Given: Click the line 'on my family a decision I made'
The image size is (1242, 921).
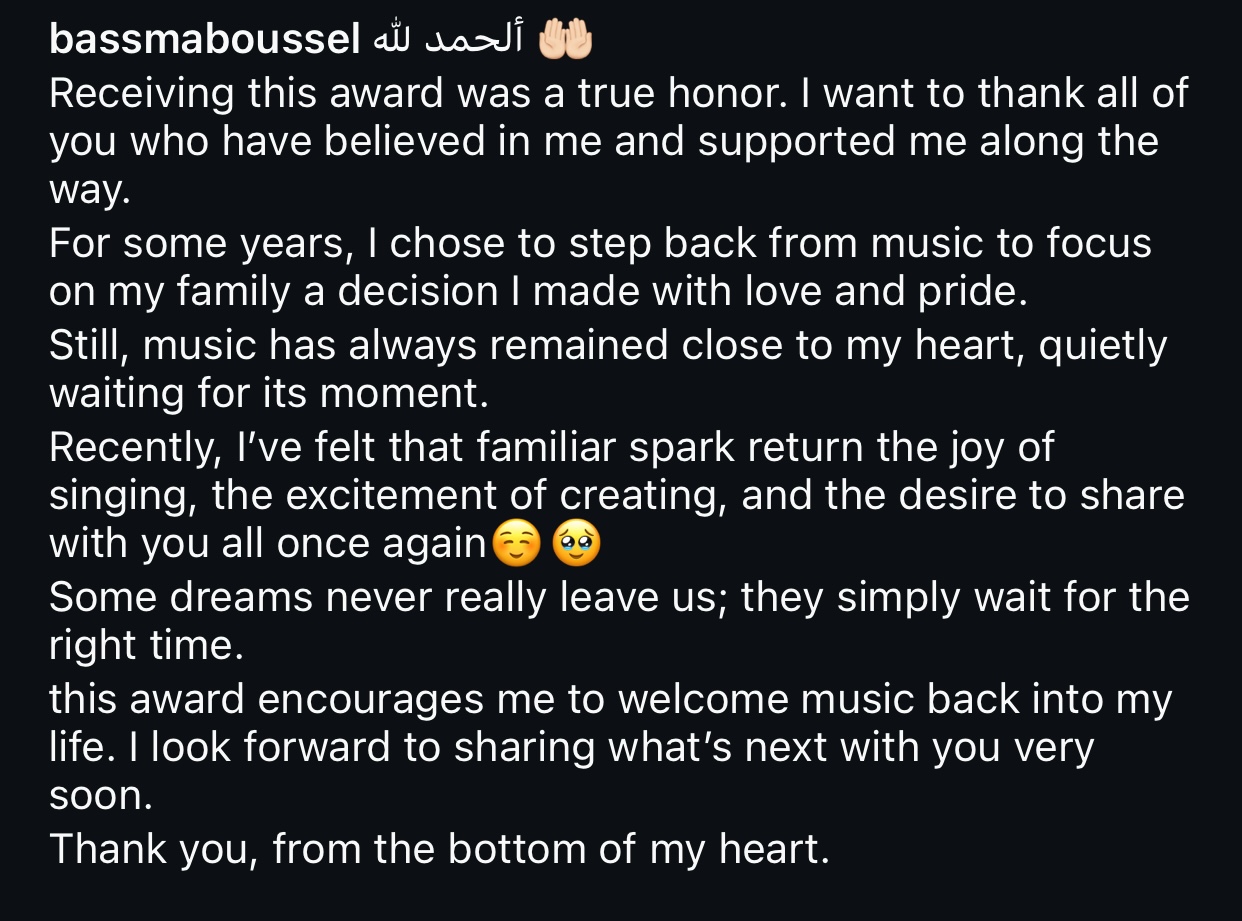Looking at the screenshot, I should (538, 293).
